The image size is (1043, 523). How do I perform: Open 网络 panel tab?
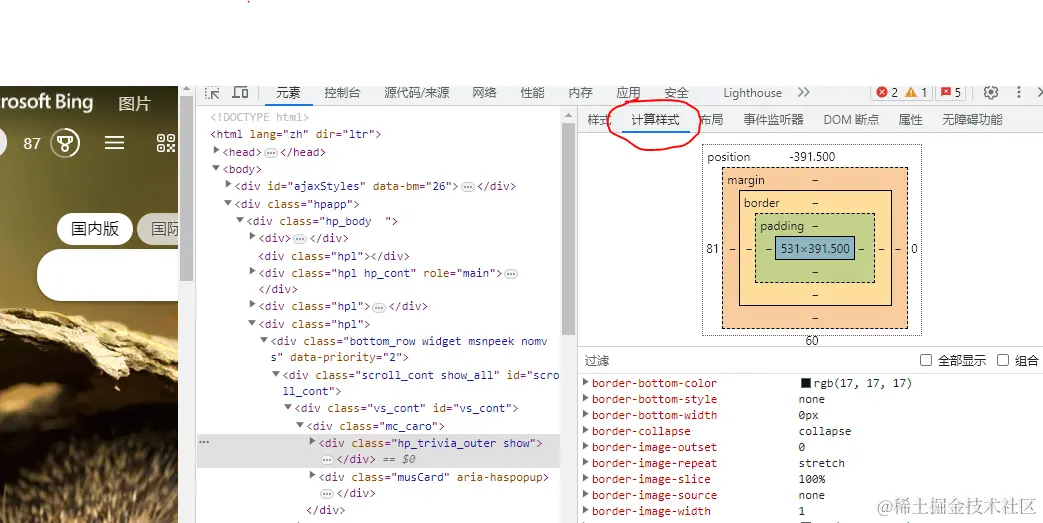click(484, 93)
